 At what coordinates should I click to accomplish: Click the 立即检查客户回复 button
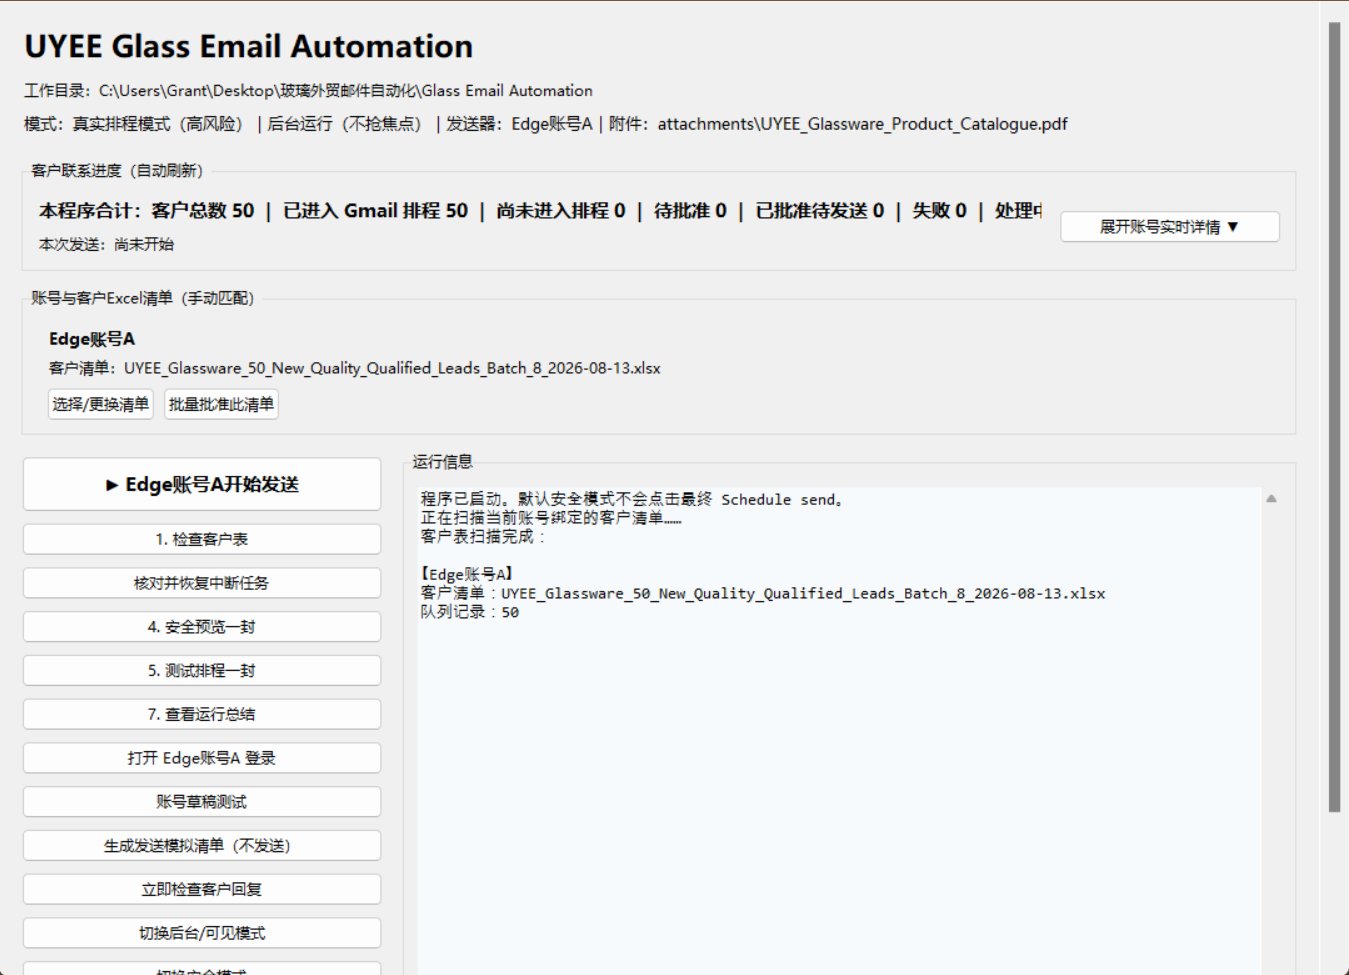pos(202,889)
